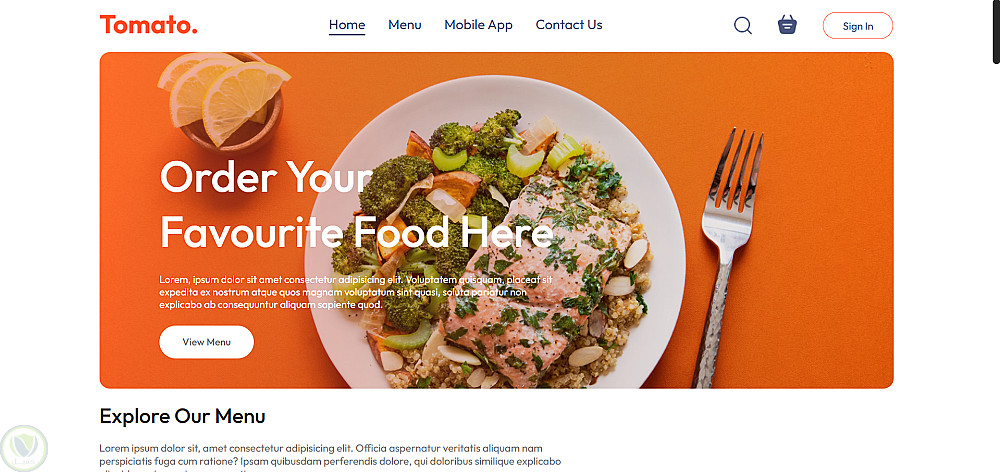Open the search magnifier icon
The width and height of the screenshot is (1000, 472).
tap(743, 26)
